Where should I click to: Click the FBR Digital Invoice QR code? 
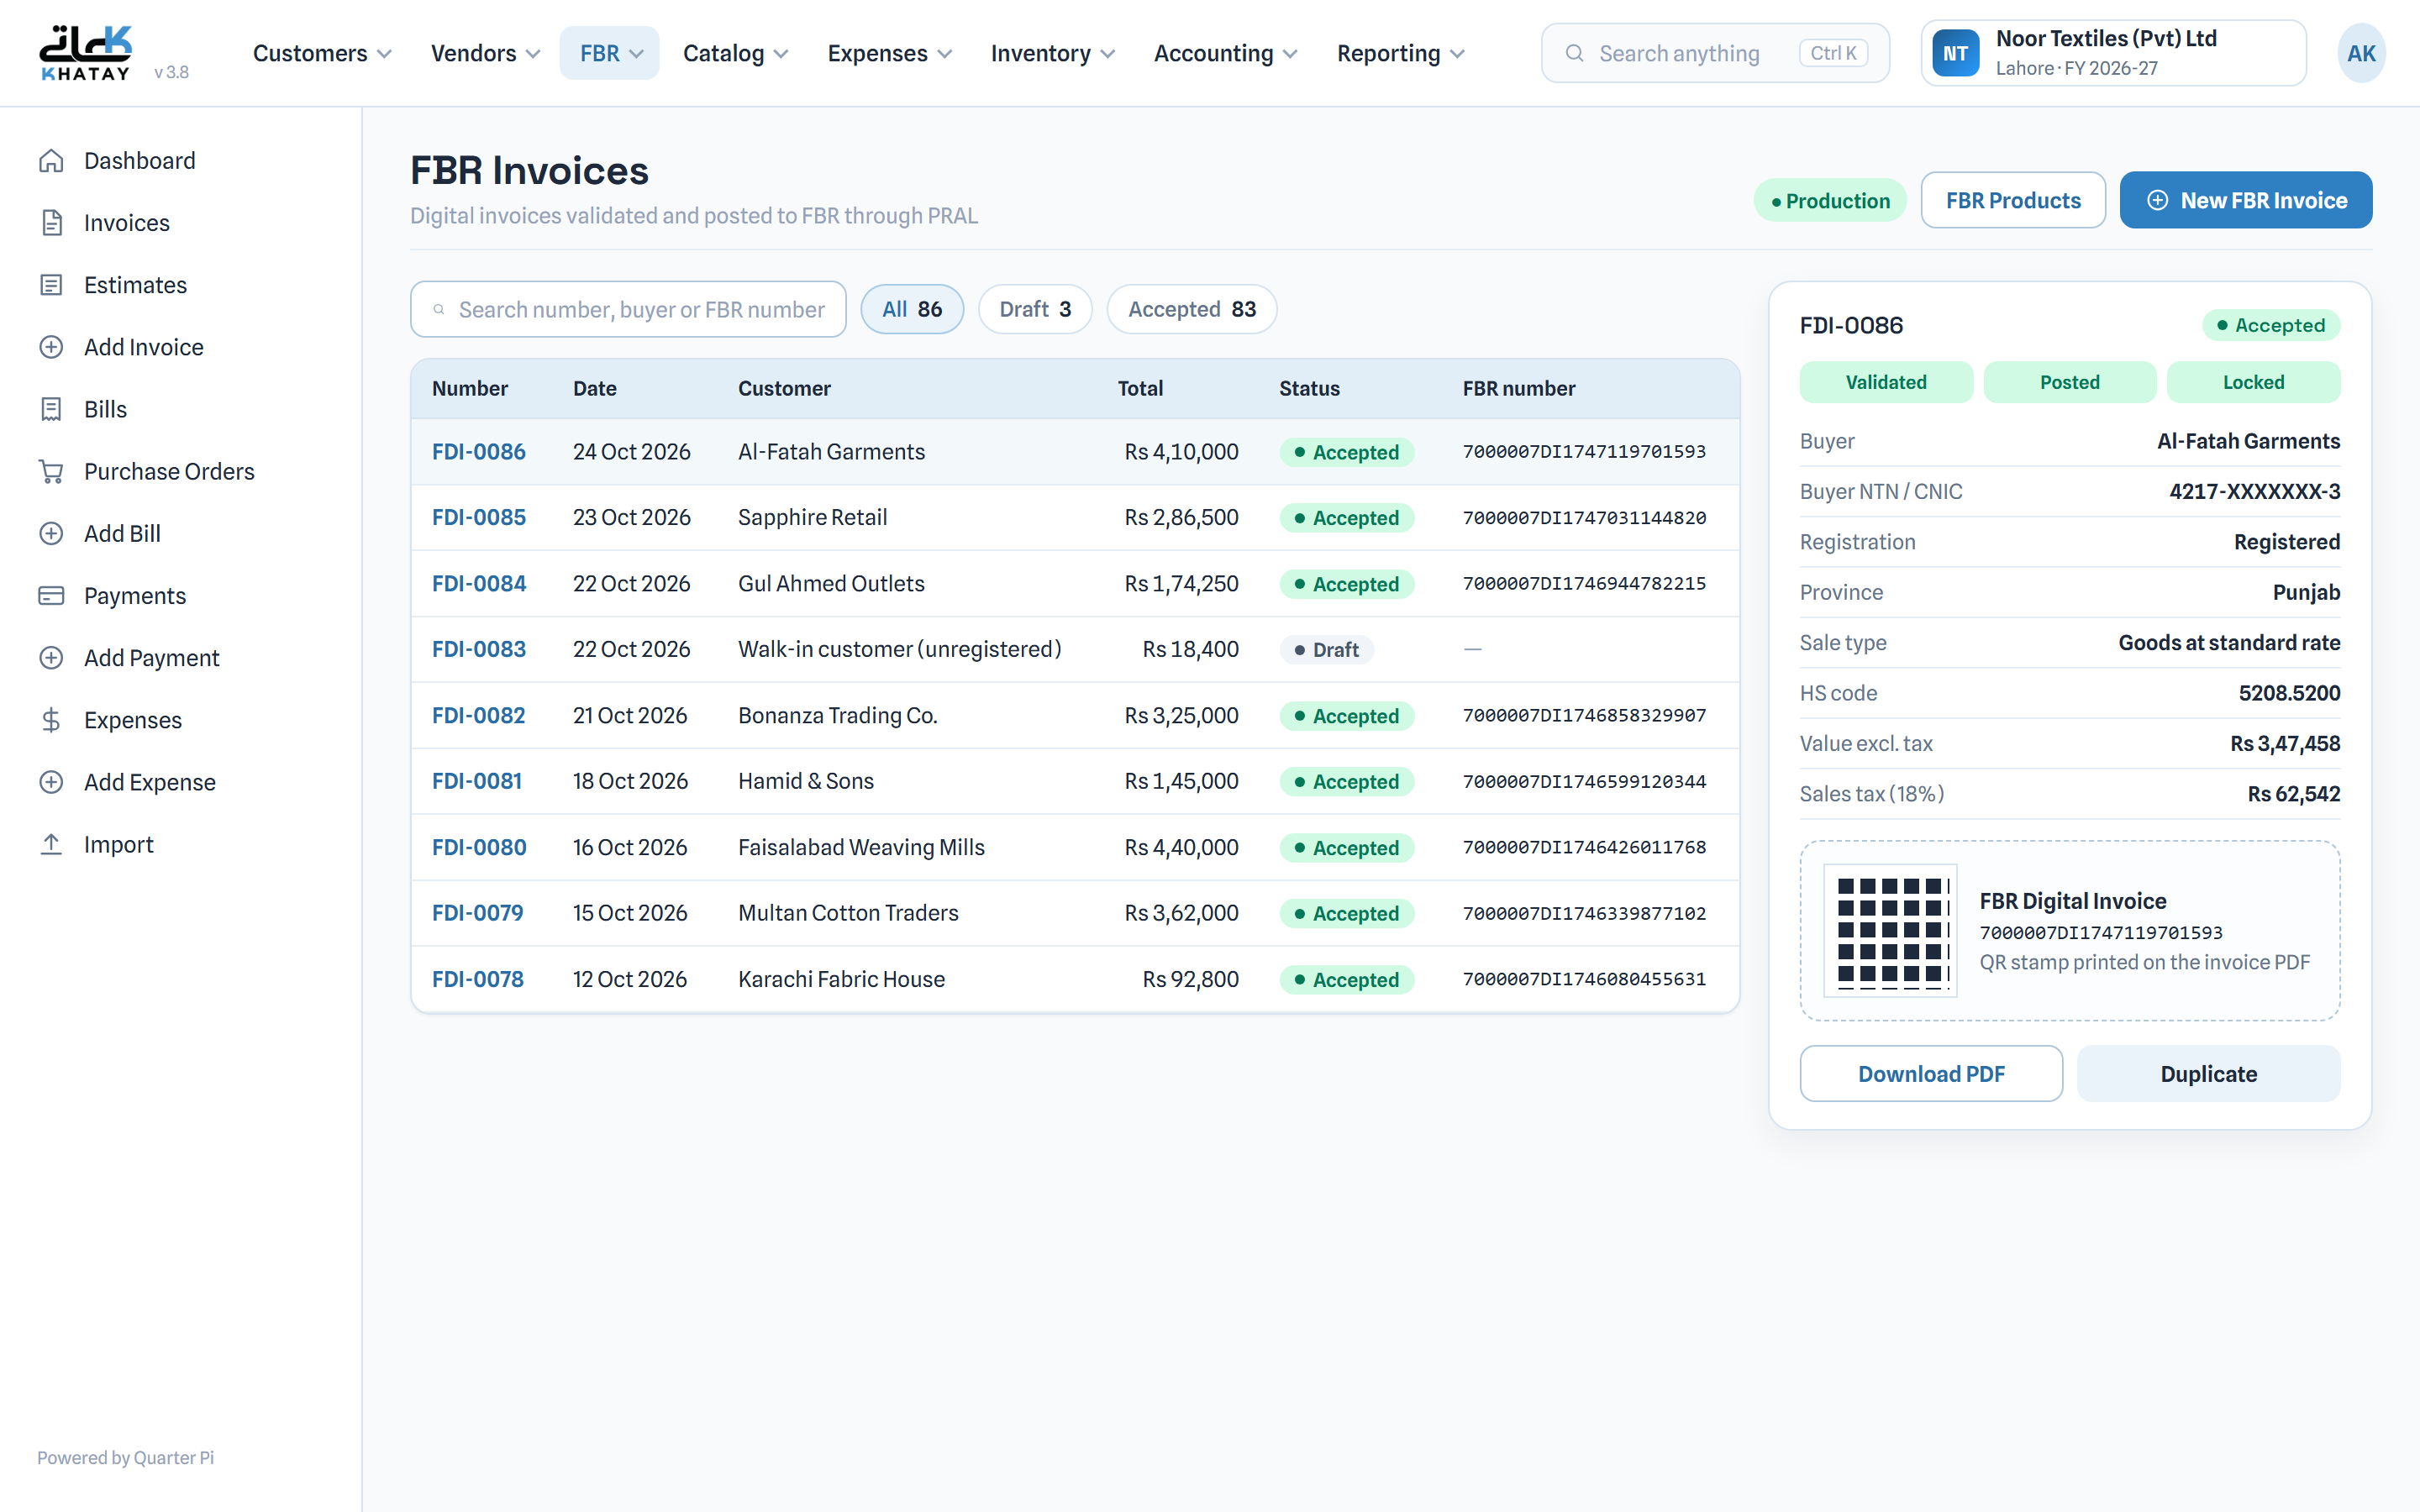(1890, 930)
